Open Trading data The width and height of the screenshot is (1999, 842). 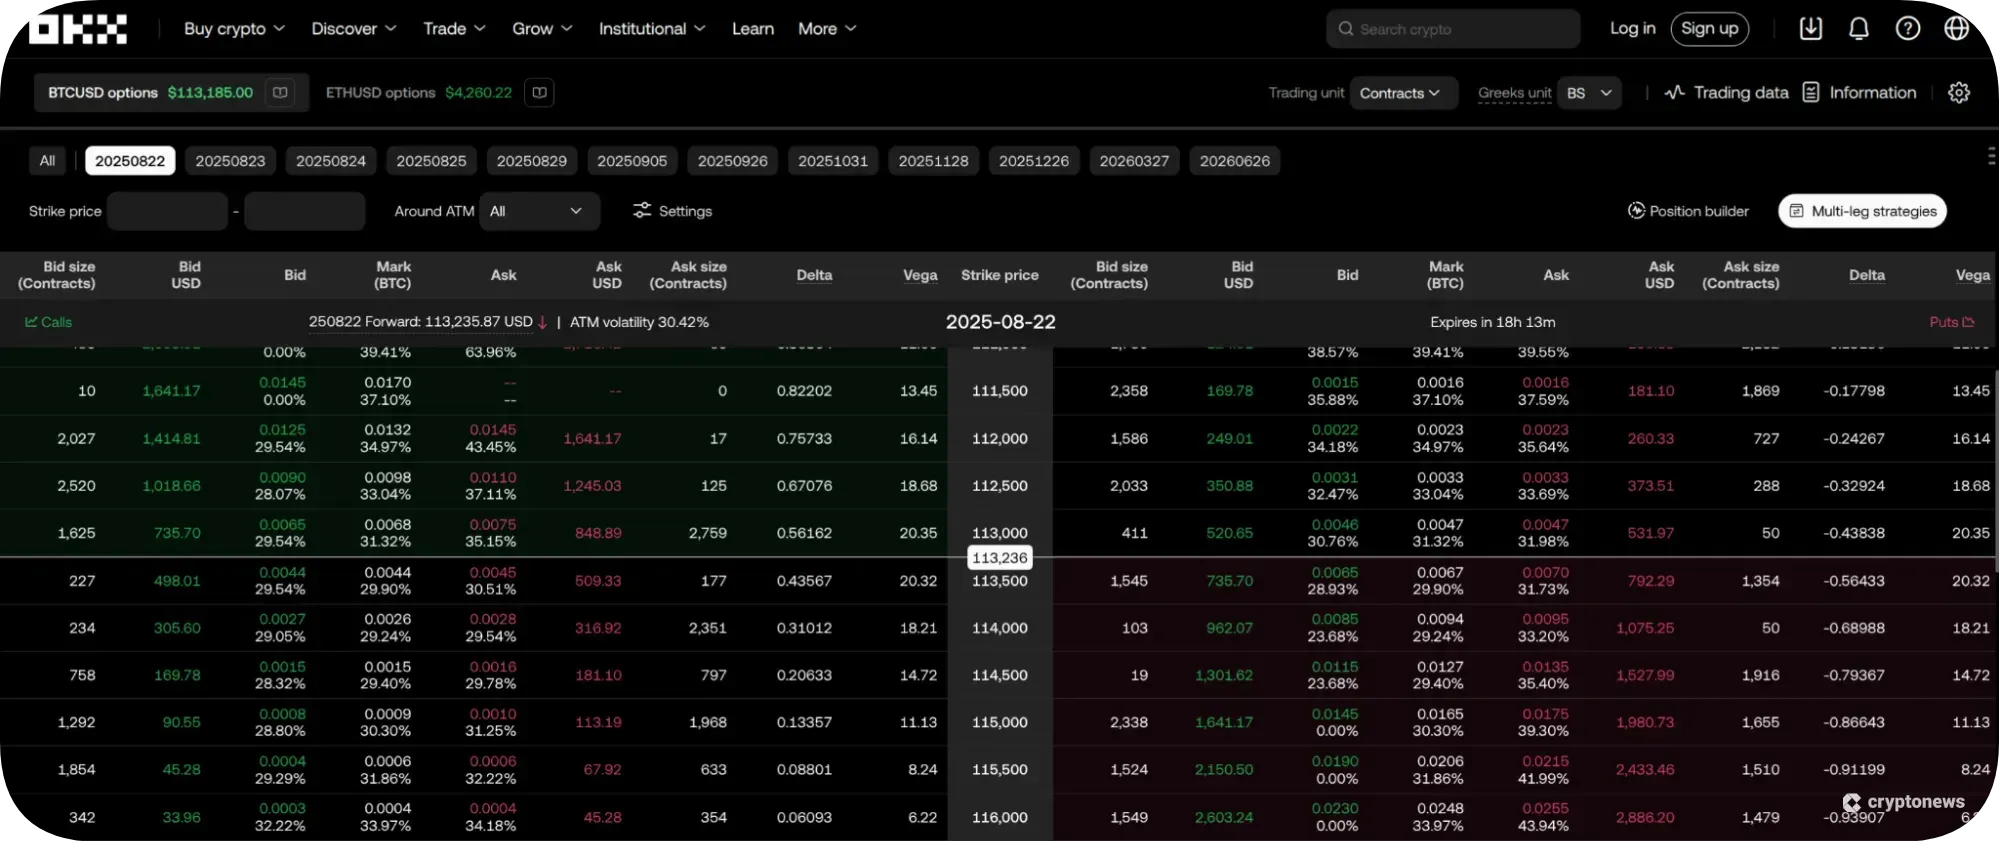coord(1726,93)
